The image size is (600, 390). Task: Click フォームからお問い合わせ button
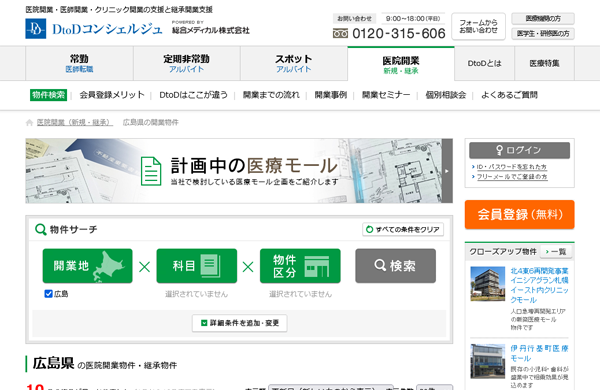478,26
